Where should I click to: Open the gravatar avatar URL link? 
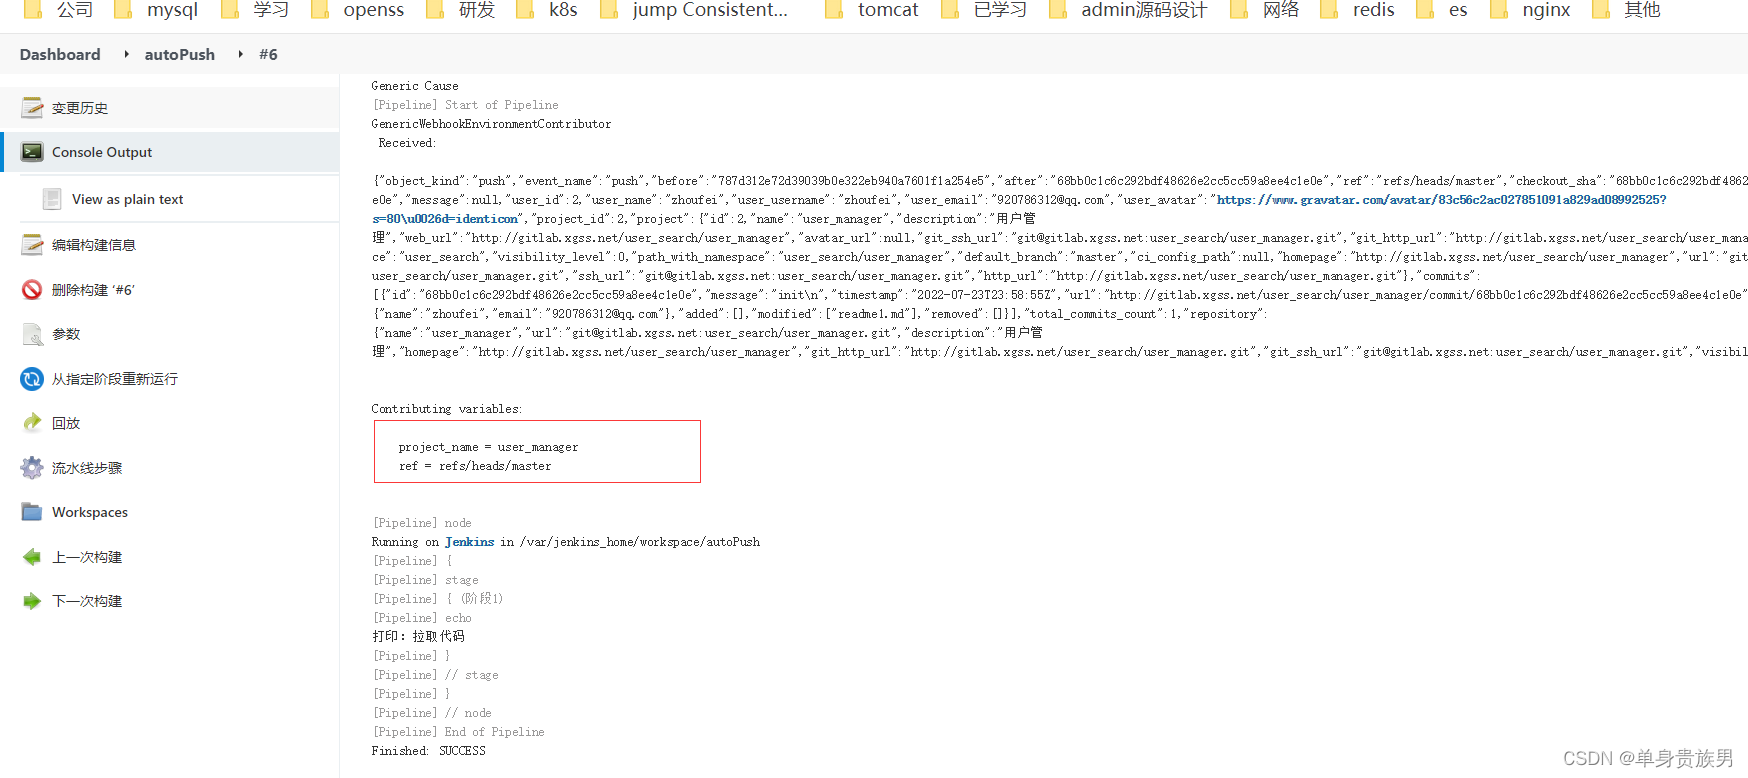click(x=1440, y=200)
